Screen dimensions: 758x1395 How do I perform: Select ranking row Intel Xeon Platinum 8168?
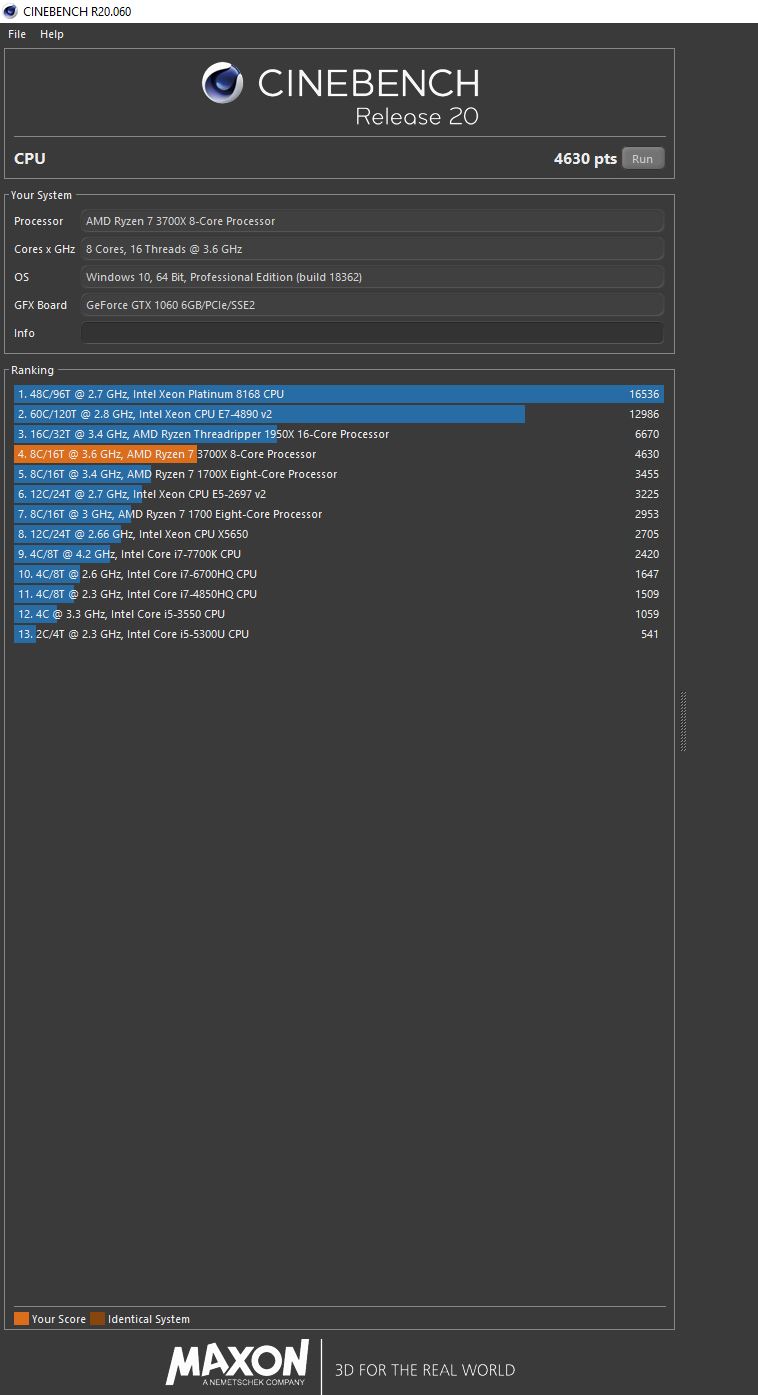click(x=339, y=394)
